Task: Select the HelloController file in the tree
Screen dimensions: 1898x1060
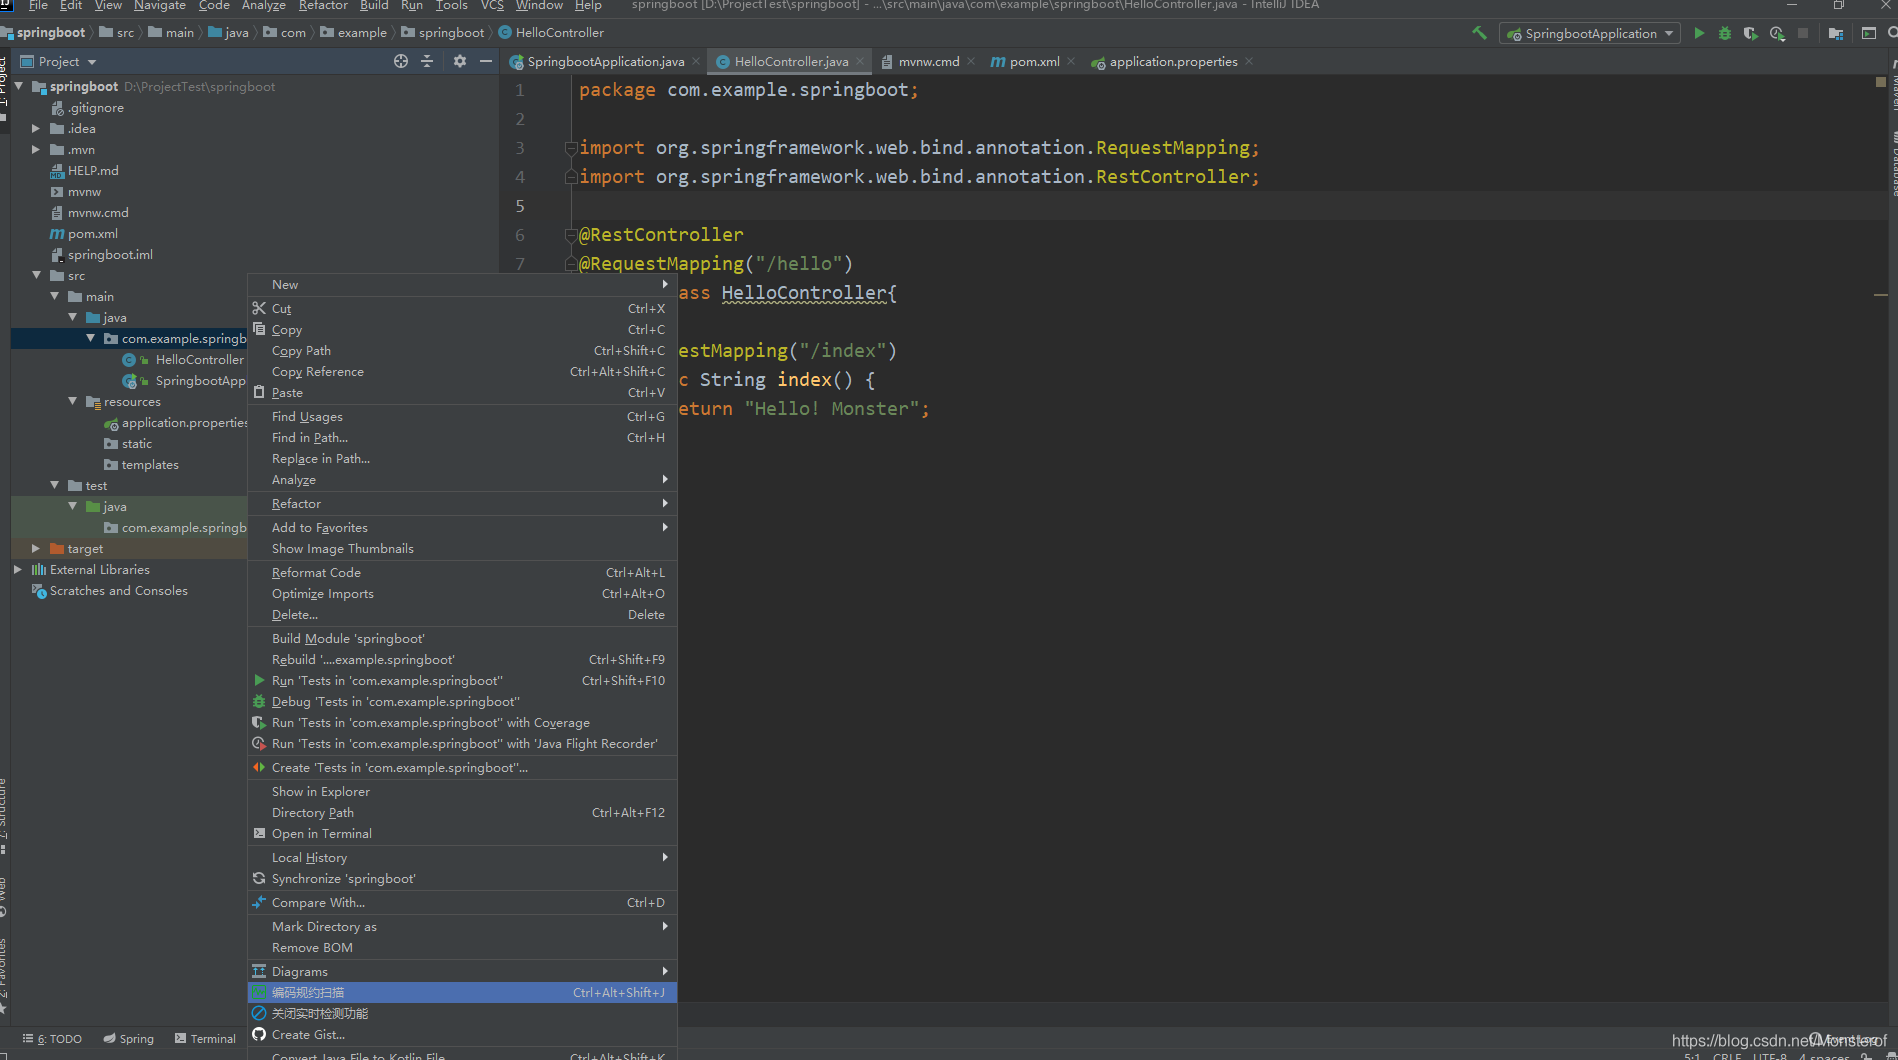Action: pos(199,359)
